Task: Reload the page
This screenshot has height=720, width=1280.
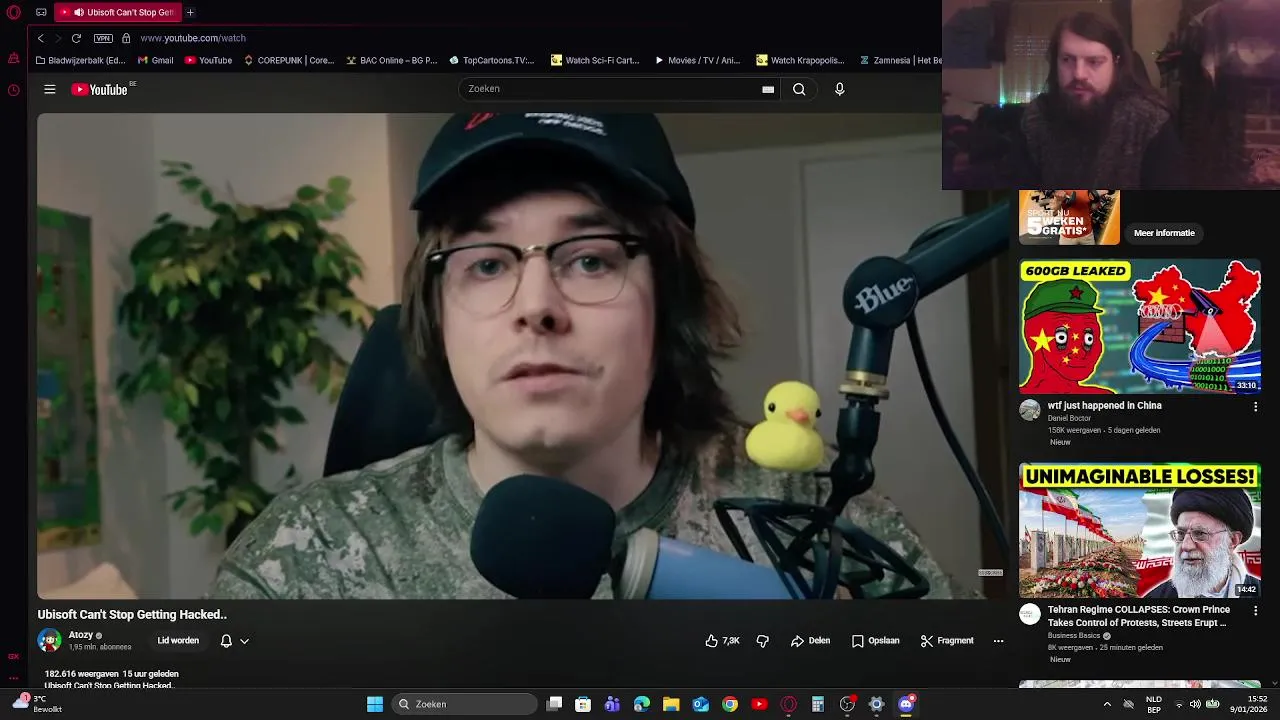Action: [x=76, y=38]
